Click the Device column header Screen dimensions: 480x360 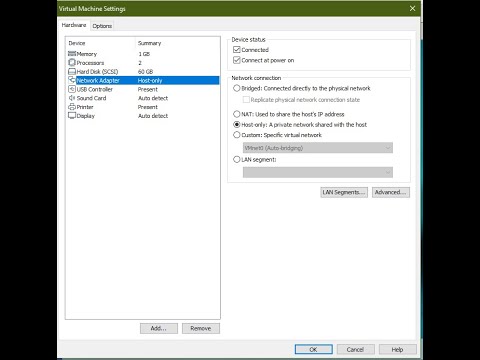77,43
